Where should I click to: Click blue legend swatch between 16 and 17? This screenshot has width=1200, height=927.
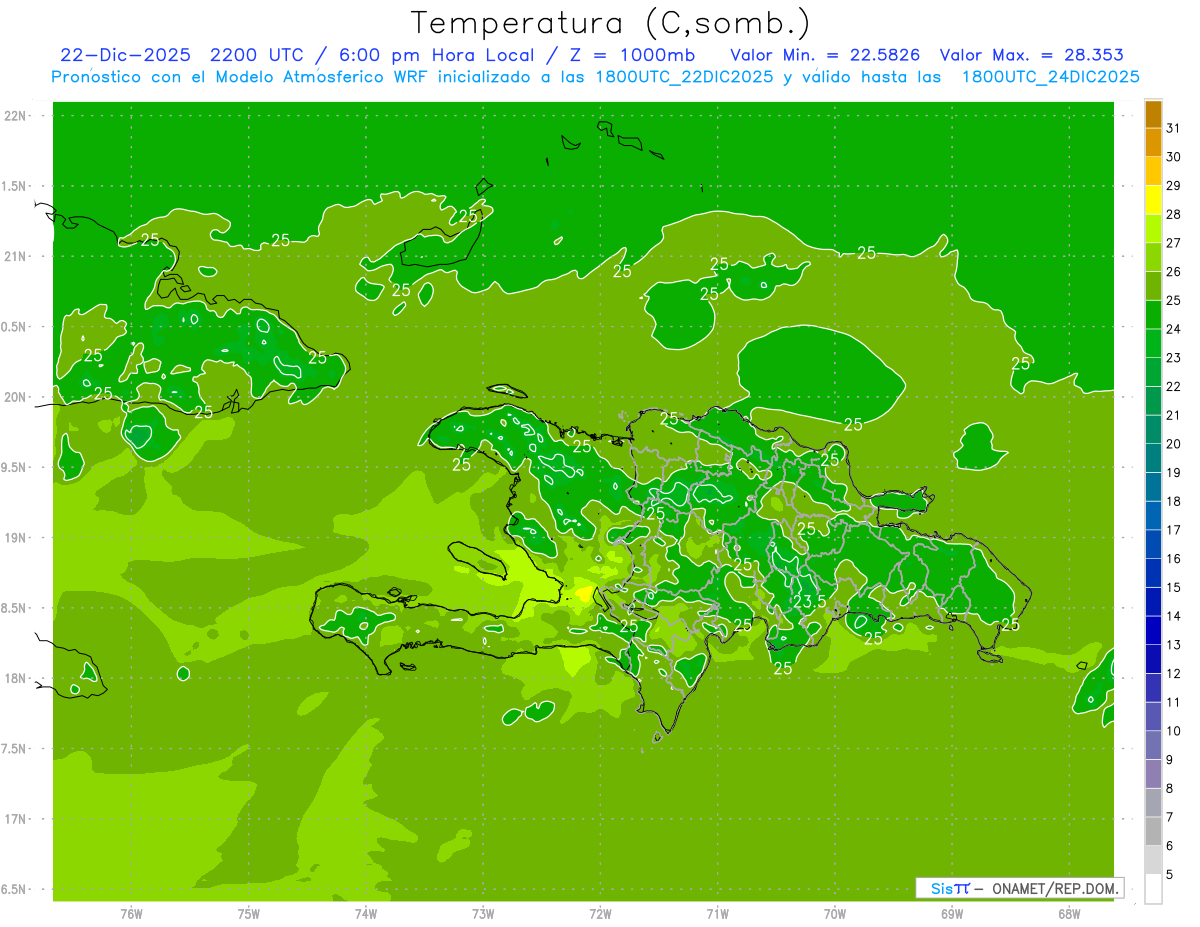click(1153, 544)
